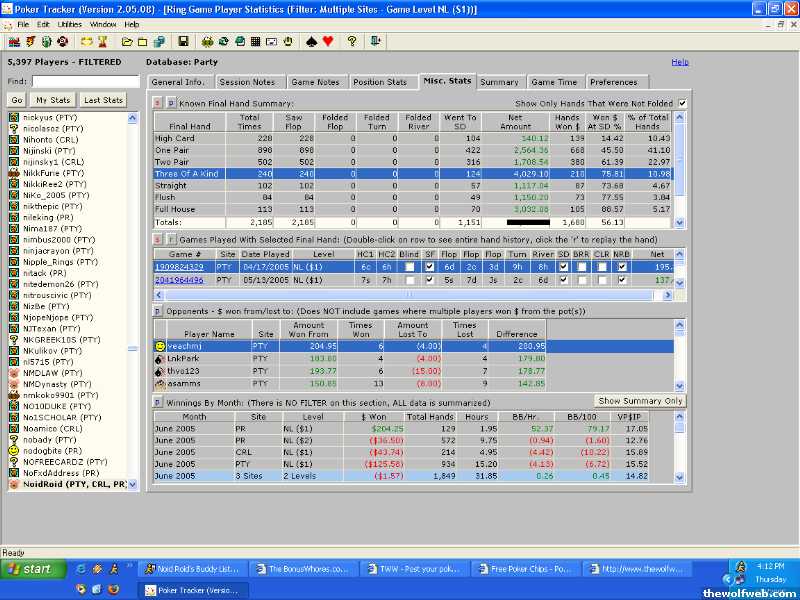This screenshot has height=600, width=800.
Task: Click the red heart toolbar icon
Action: point(327,42)
